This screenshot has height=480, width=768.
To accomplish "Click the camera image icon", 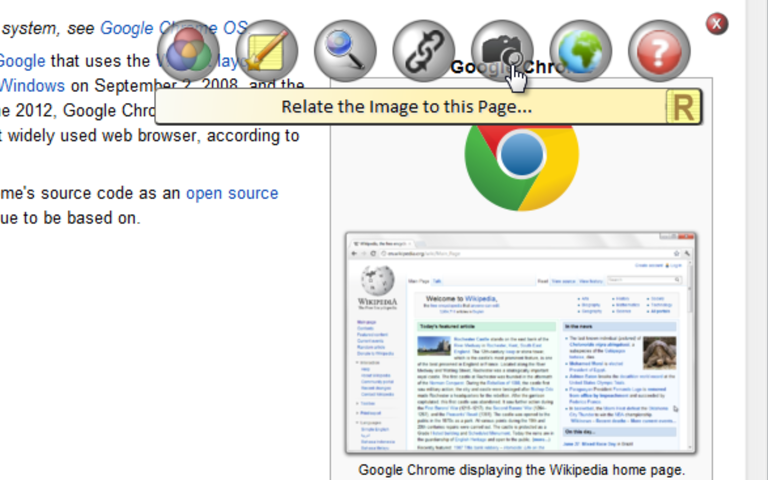I will click(x=502, y=51).
